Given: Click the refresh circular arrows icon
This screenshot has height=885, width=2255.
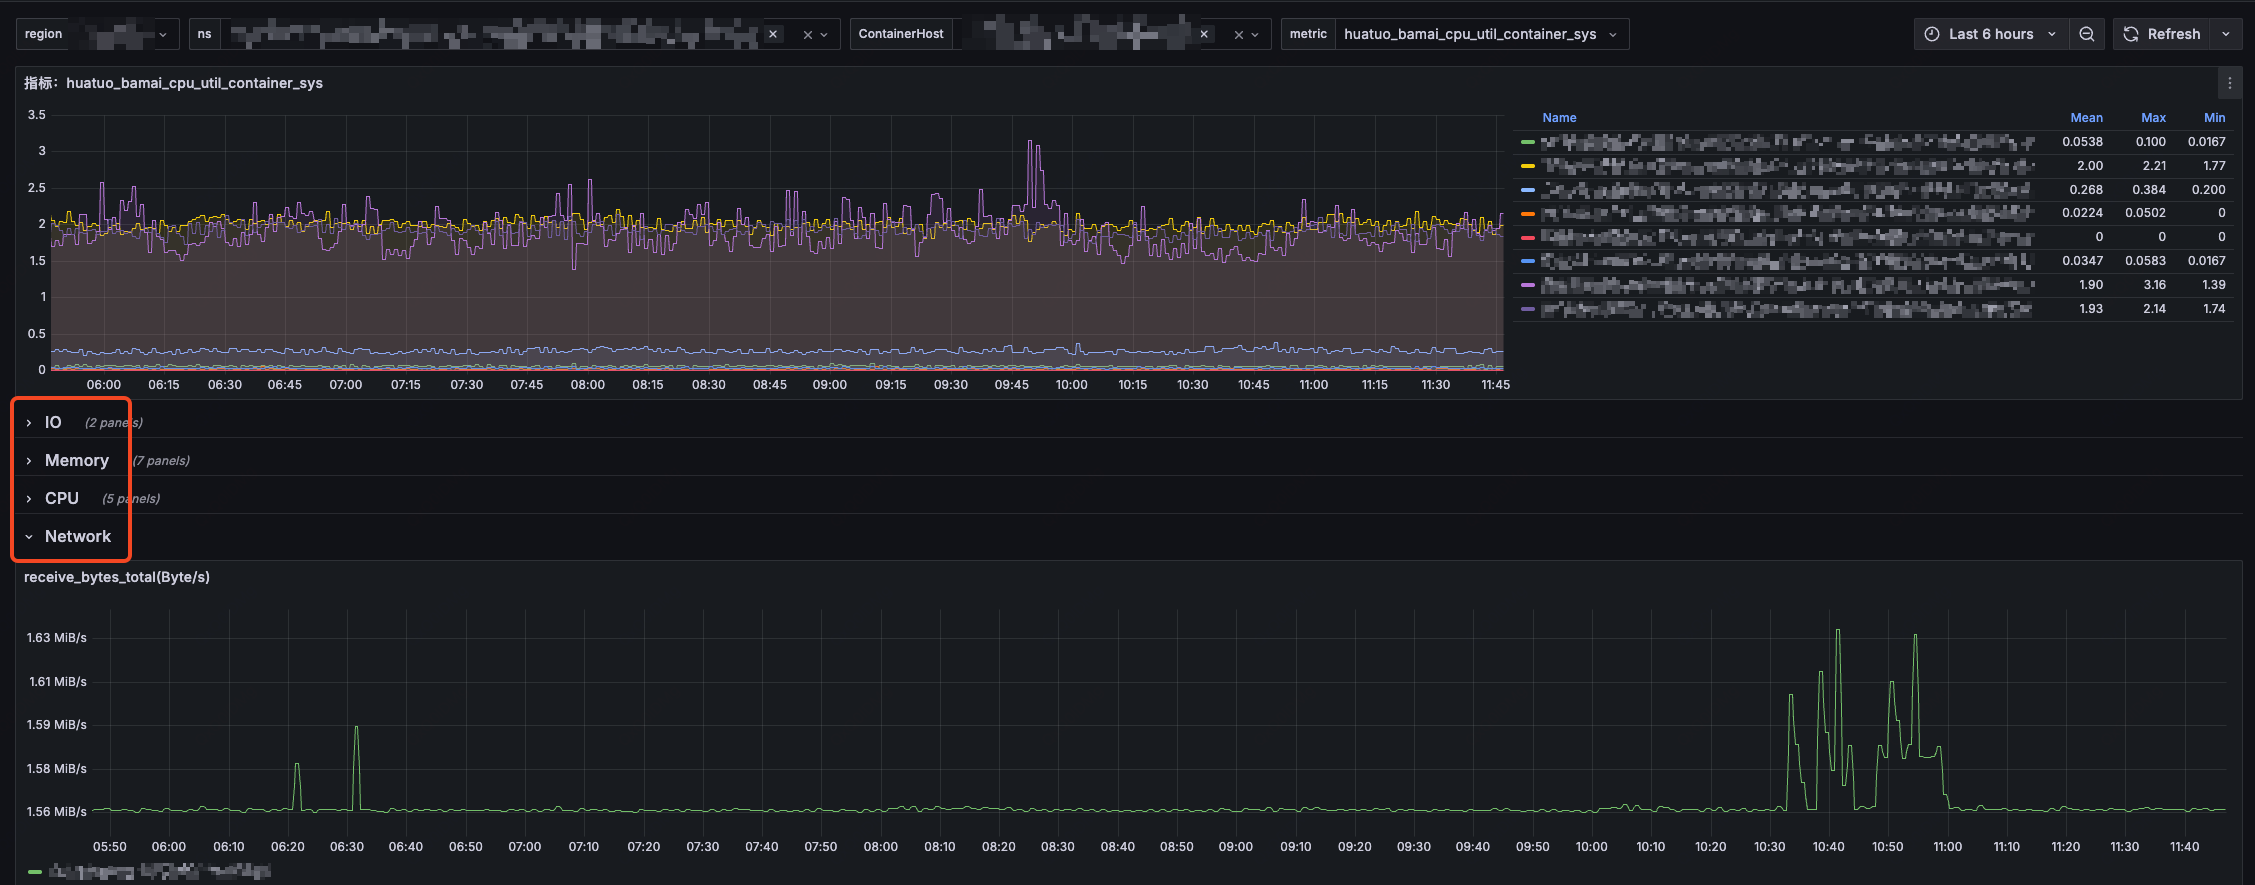Looking at the screenshot, I should pos(2131,34).
